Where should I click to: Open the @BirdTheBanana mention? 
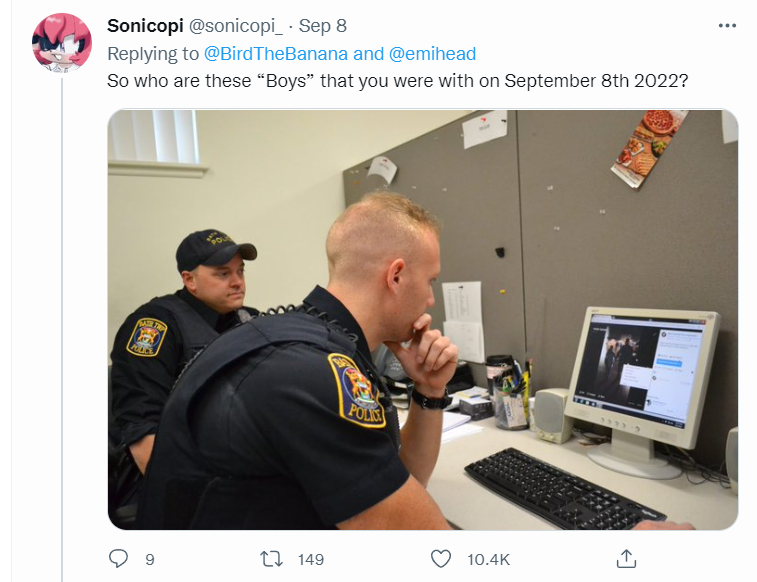(276, 54)
